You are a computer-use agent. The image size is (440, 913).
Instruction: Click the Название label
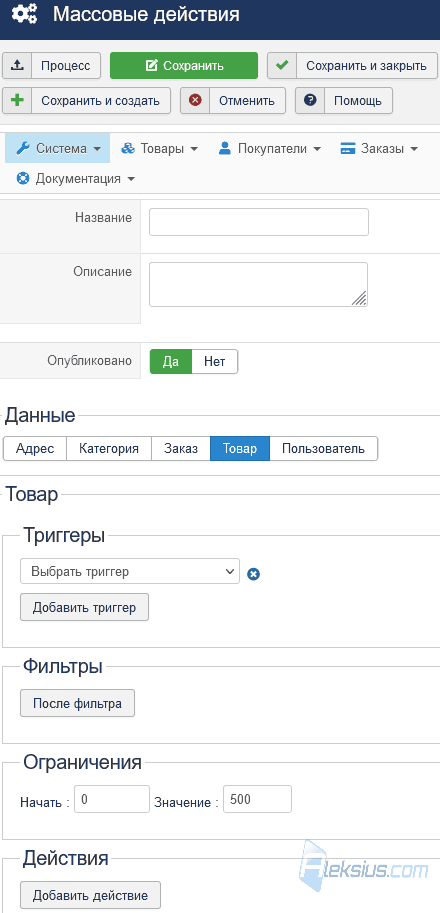pos(104,218)
